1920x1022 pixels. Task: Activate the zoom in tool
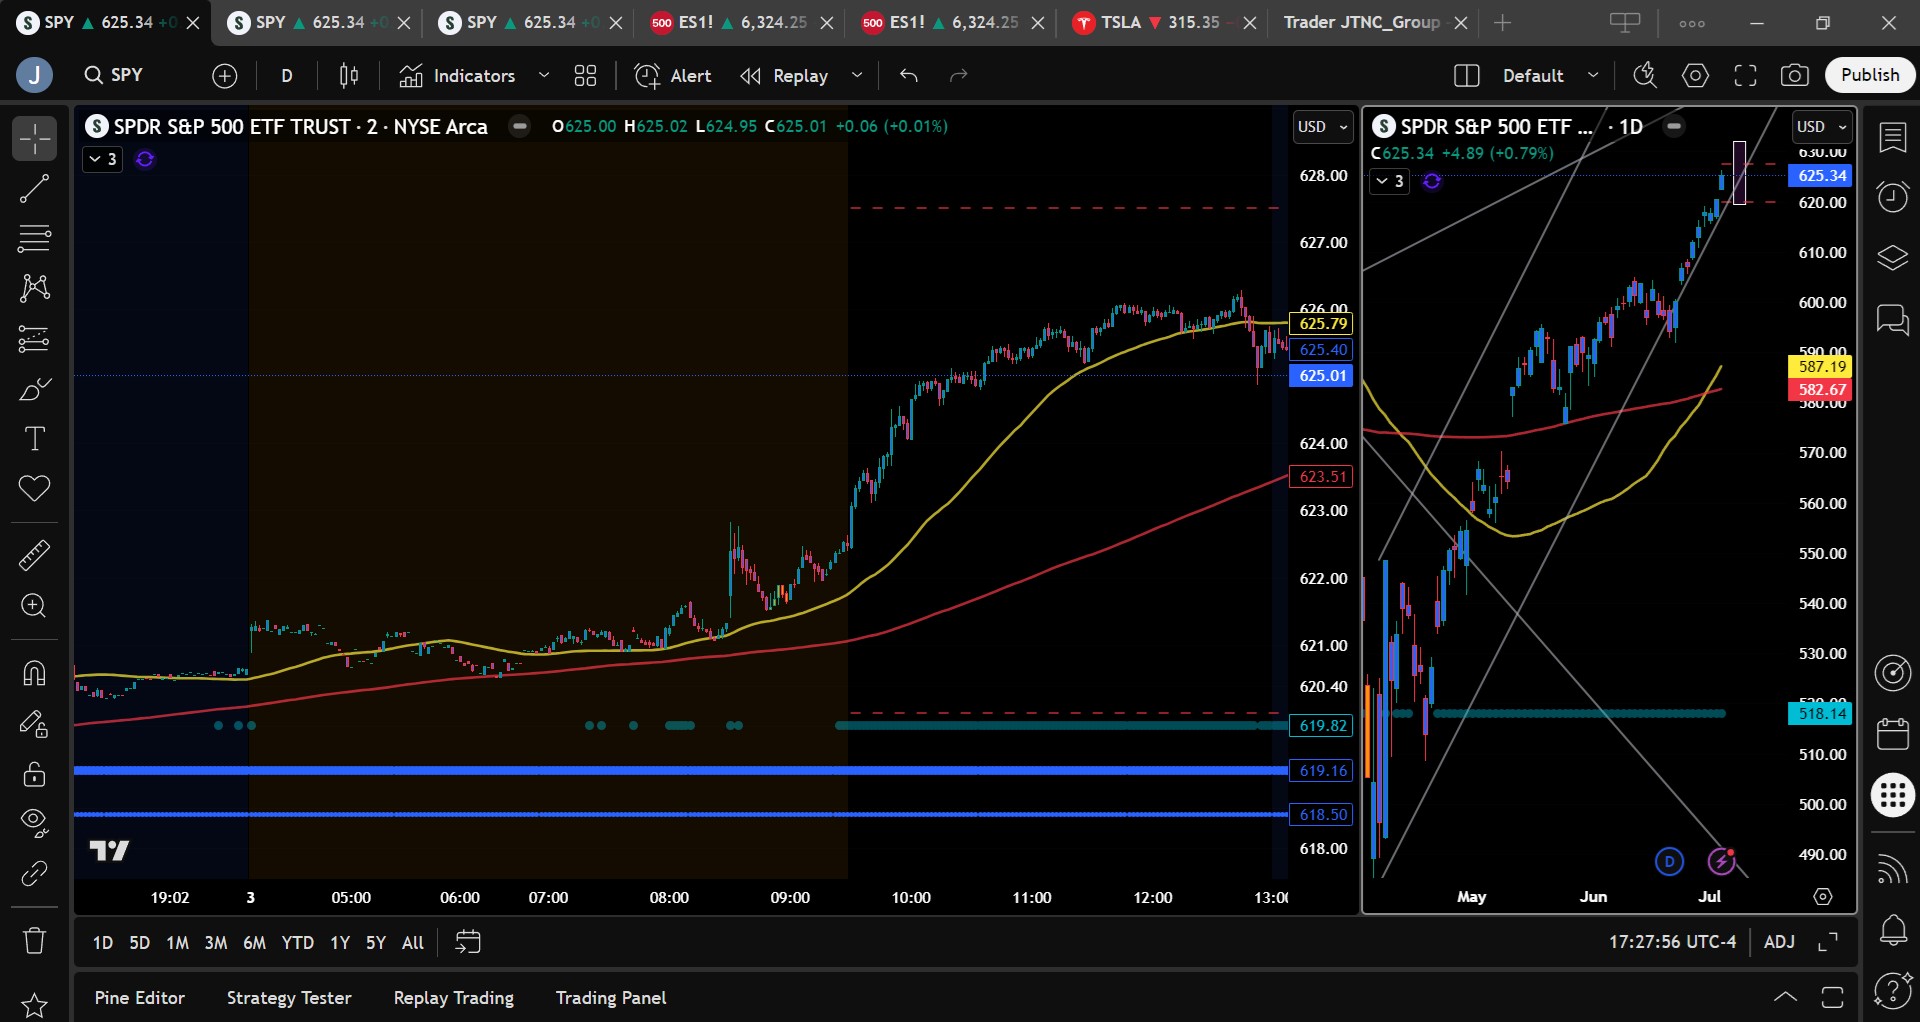[34, 606]
